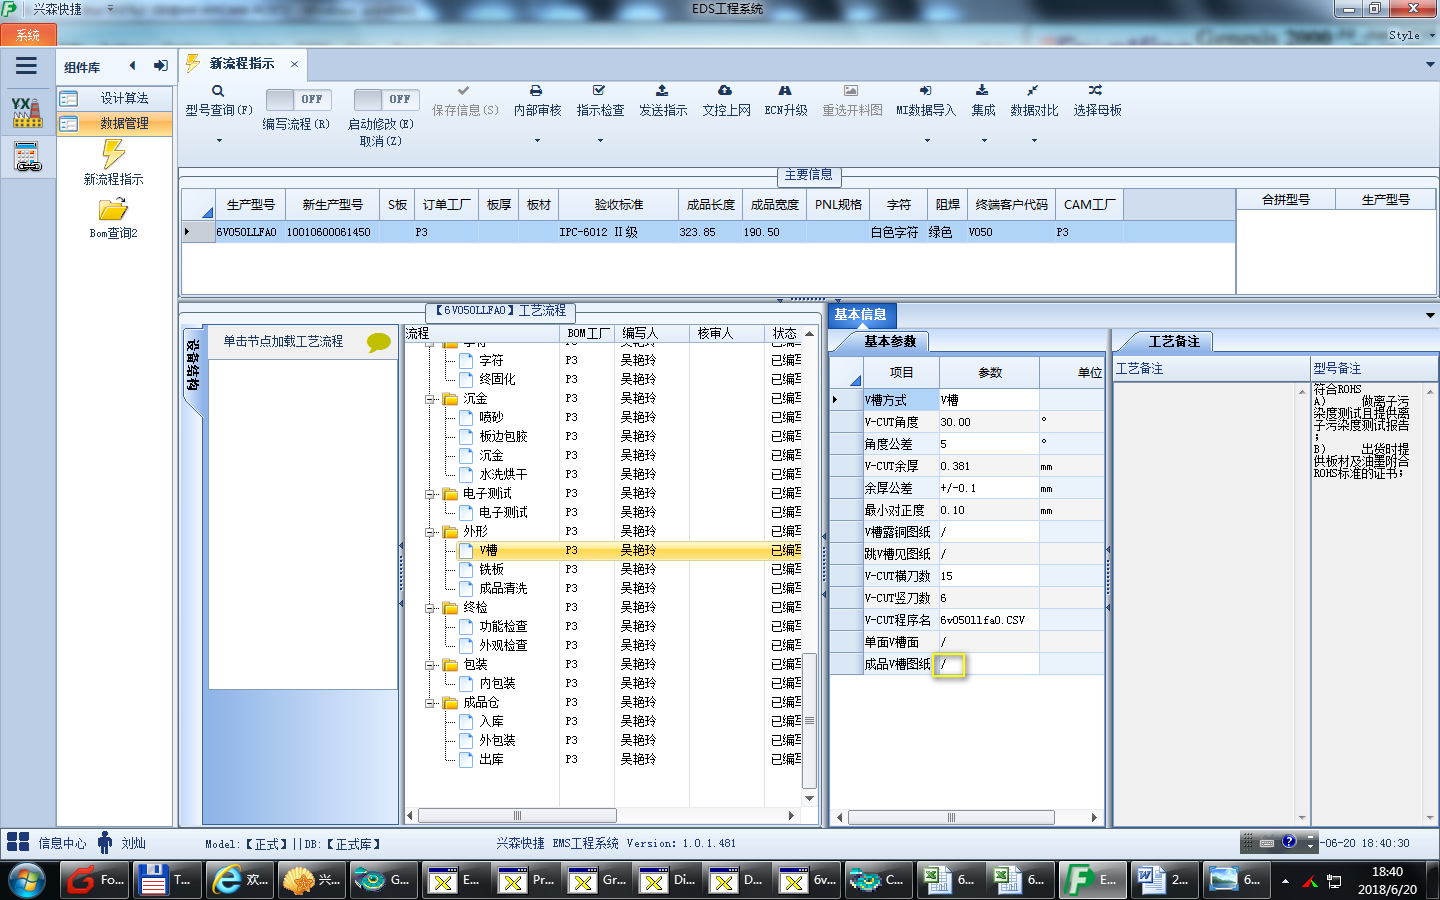Open Bom查询2 folder icon

pyautogui.click(x=113, y=209)
